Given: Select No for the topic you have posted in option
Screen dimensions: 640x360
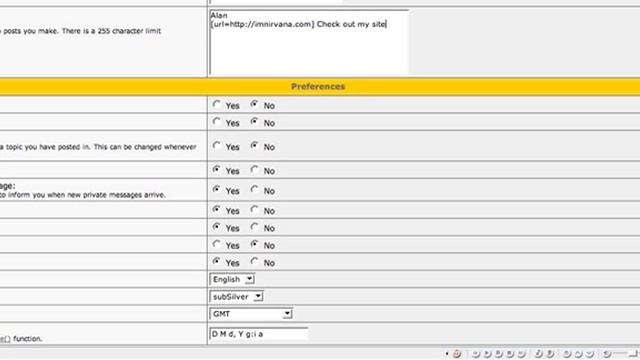Looking at the screenshot, I should 254,146.
